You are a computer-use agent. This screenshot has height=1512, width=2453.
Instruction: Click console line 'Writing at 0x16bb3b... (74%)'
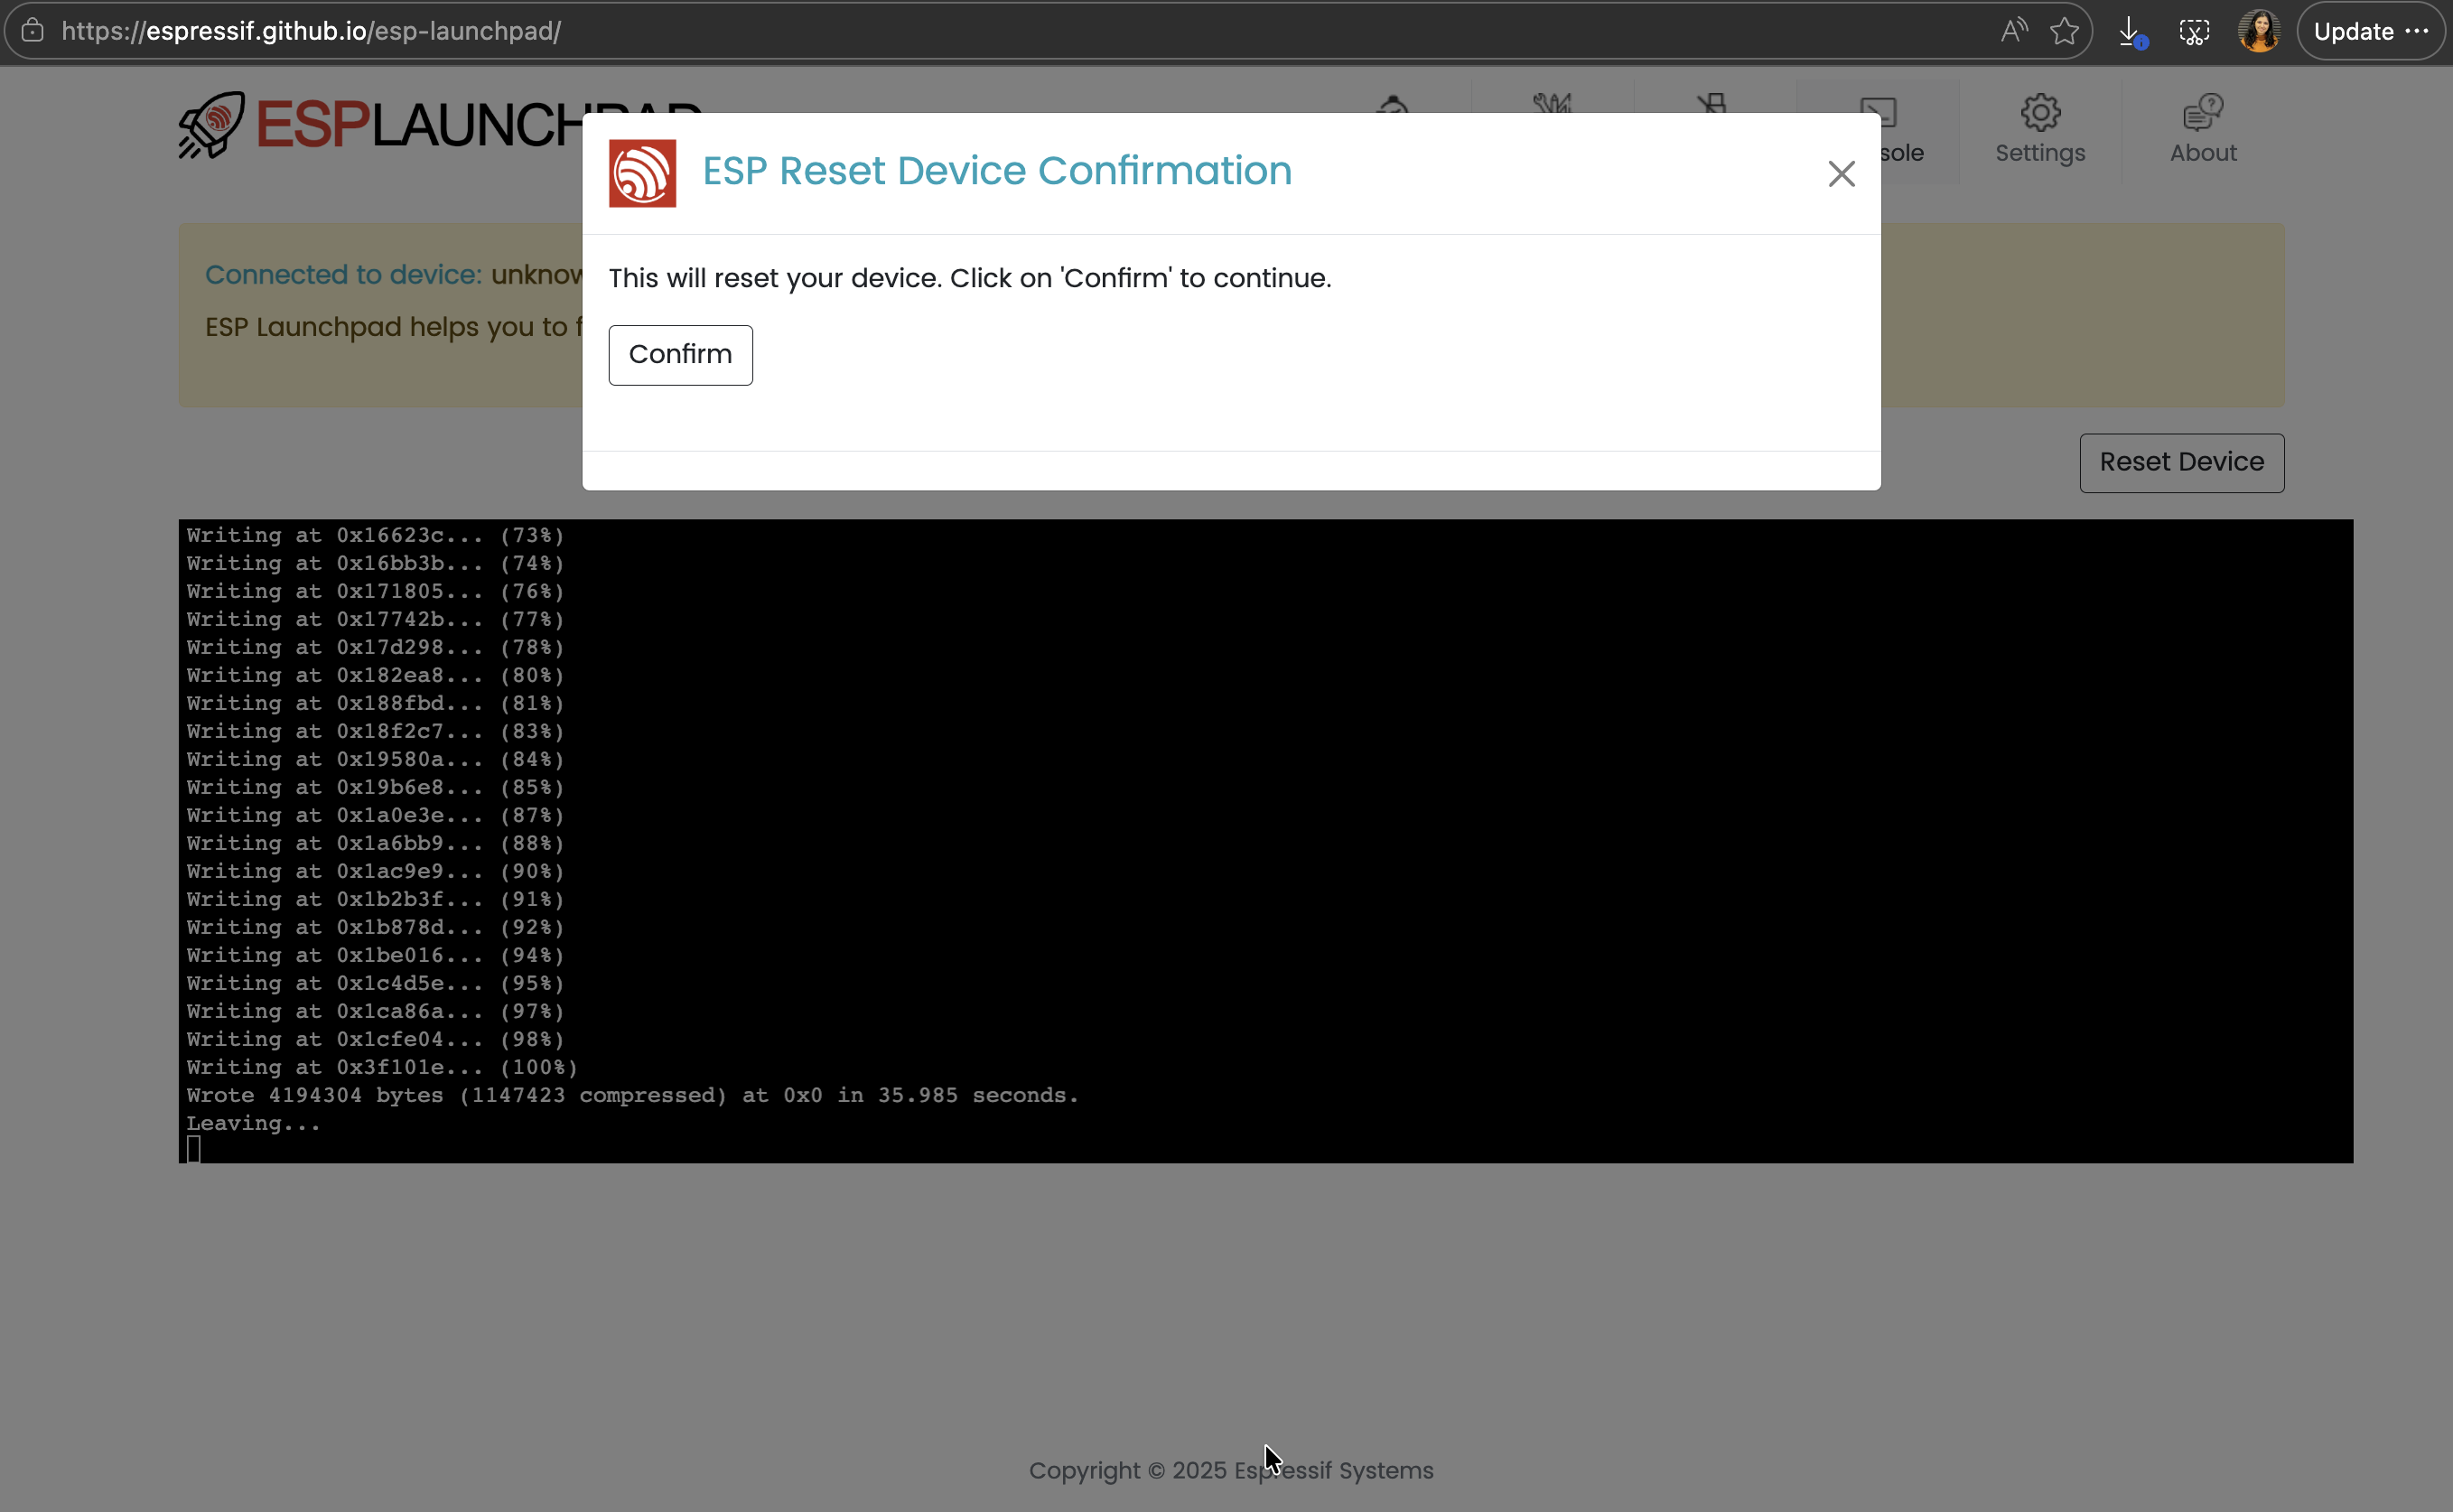point(375,563)
